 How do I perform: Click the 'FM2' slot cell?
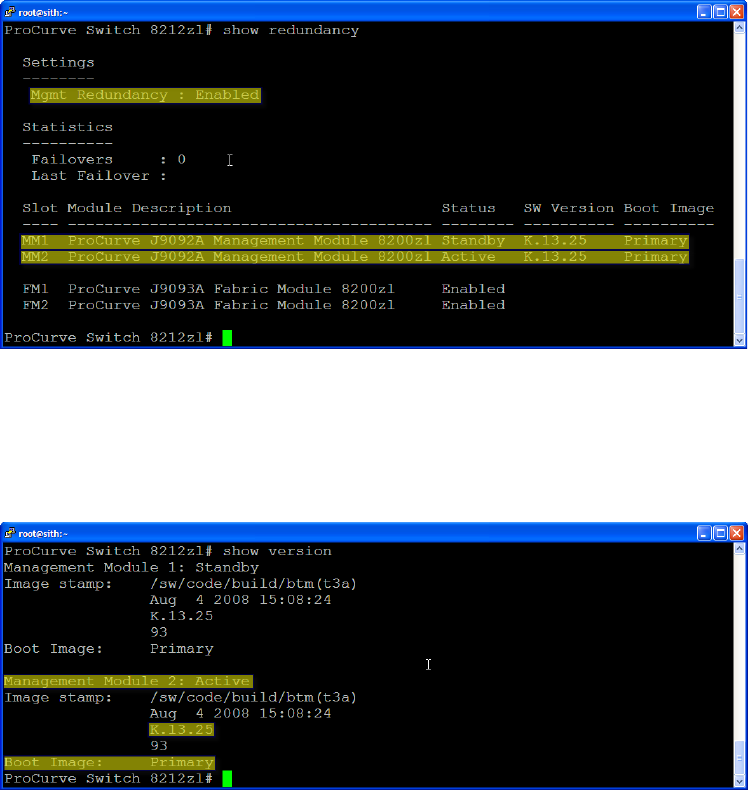35,305
